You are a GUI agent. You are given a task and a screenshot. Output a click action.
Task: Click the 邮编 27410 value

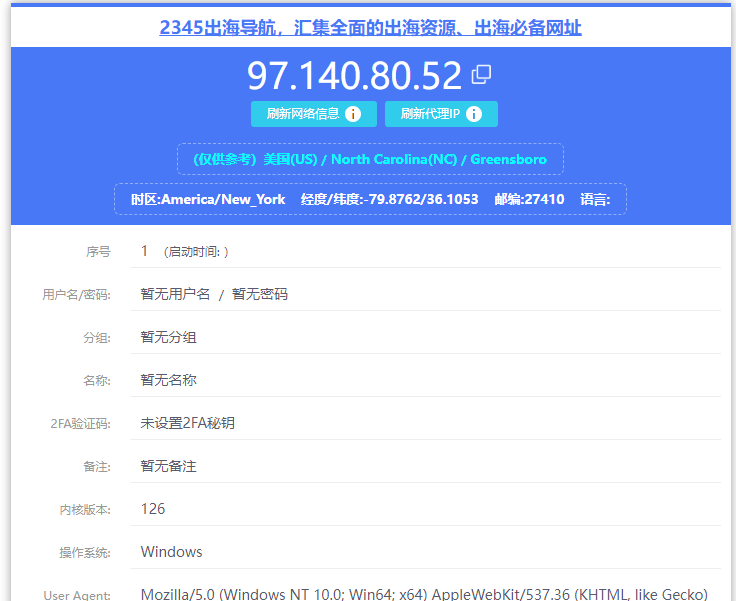pyautogui.click(x=529, y=199)
